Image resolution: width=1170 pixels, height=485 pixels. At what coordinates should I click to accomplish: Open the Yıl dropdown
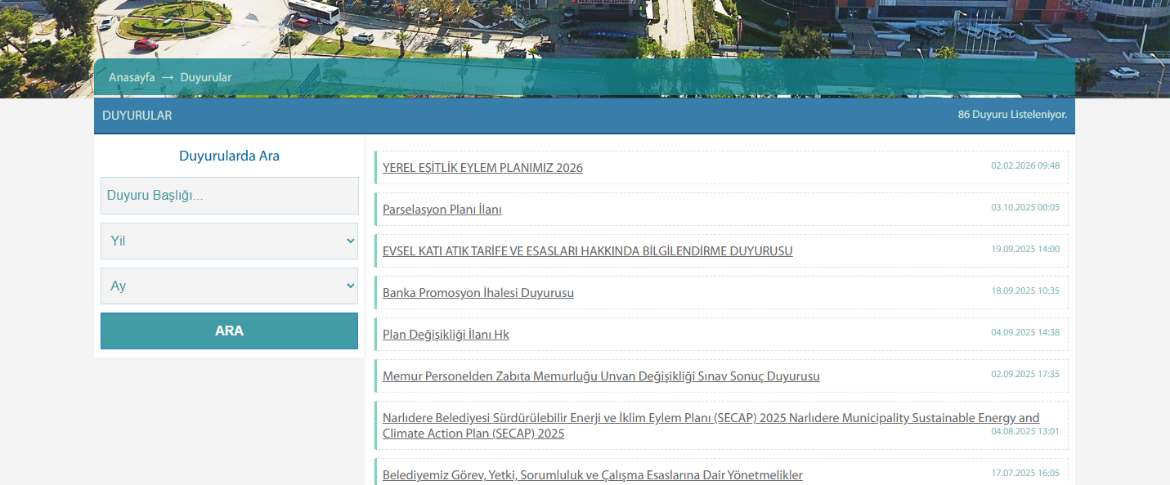[229, 241]
